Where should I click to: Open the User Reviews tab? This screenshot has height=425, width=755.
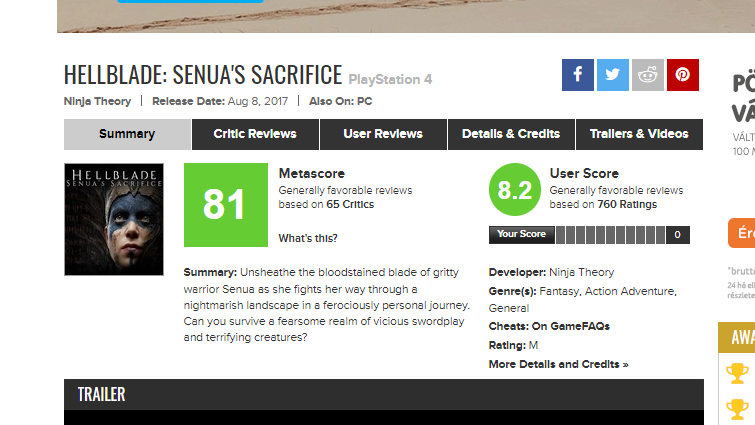[383, 134]
